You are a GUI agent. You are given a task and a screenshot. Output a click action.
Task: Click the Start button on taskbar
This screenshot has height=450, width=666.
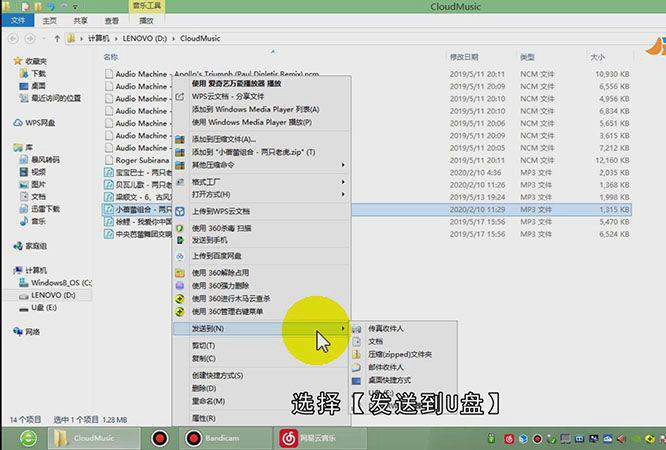tap(28, 438)
